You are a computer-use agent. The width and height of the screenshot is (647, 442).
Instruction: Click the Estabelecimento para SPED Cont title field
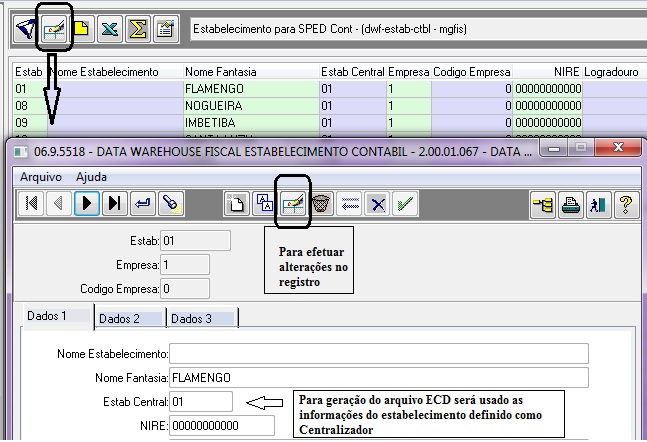coord(417,29)
